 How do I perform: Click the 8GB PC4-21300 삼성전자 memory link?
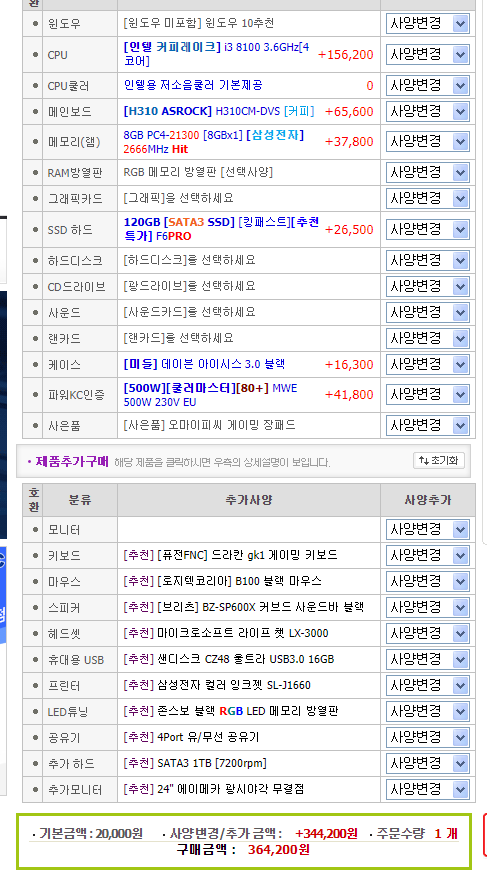[x=213, y=142]
